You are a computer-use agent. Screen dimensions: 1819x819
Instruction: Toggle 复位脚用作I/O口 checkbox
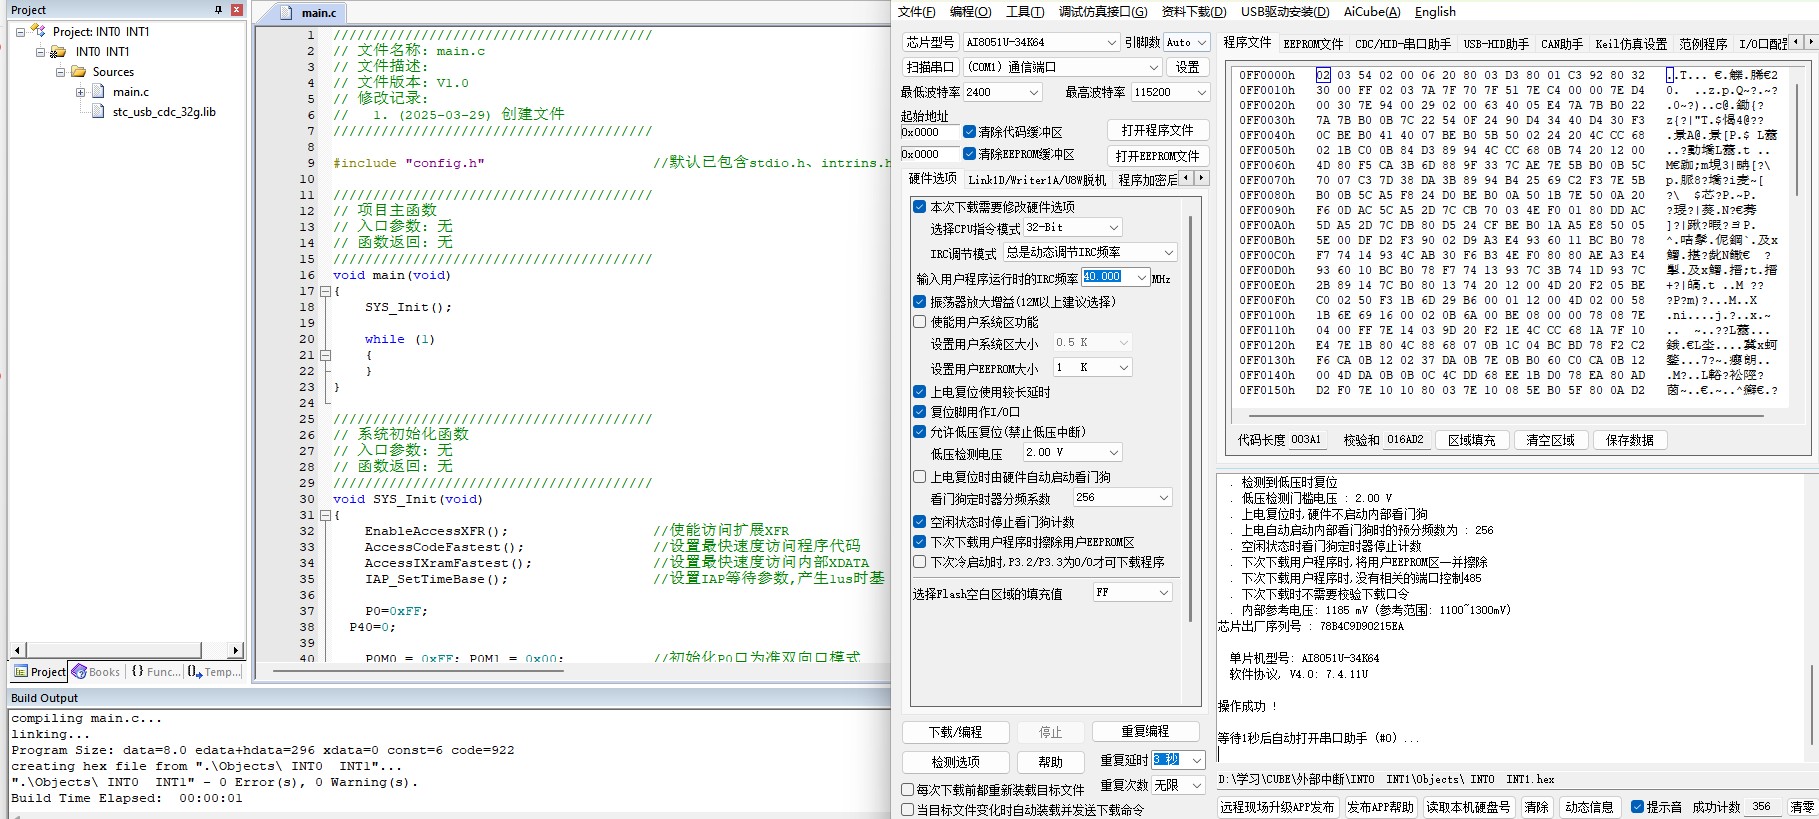click(919, 412)
